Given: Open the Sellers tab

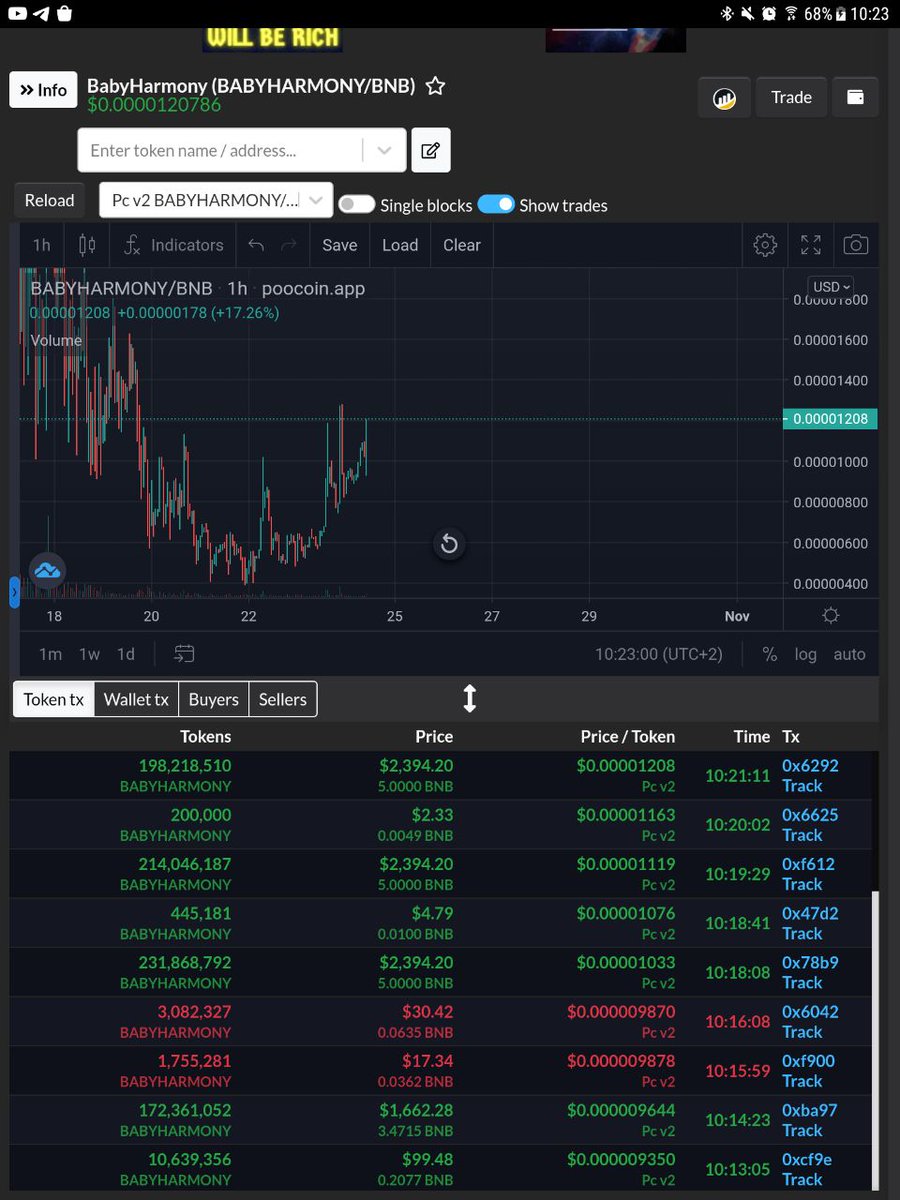Looking at the screenshot, I should tap(283, 699).
